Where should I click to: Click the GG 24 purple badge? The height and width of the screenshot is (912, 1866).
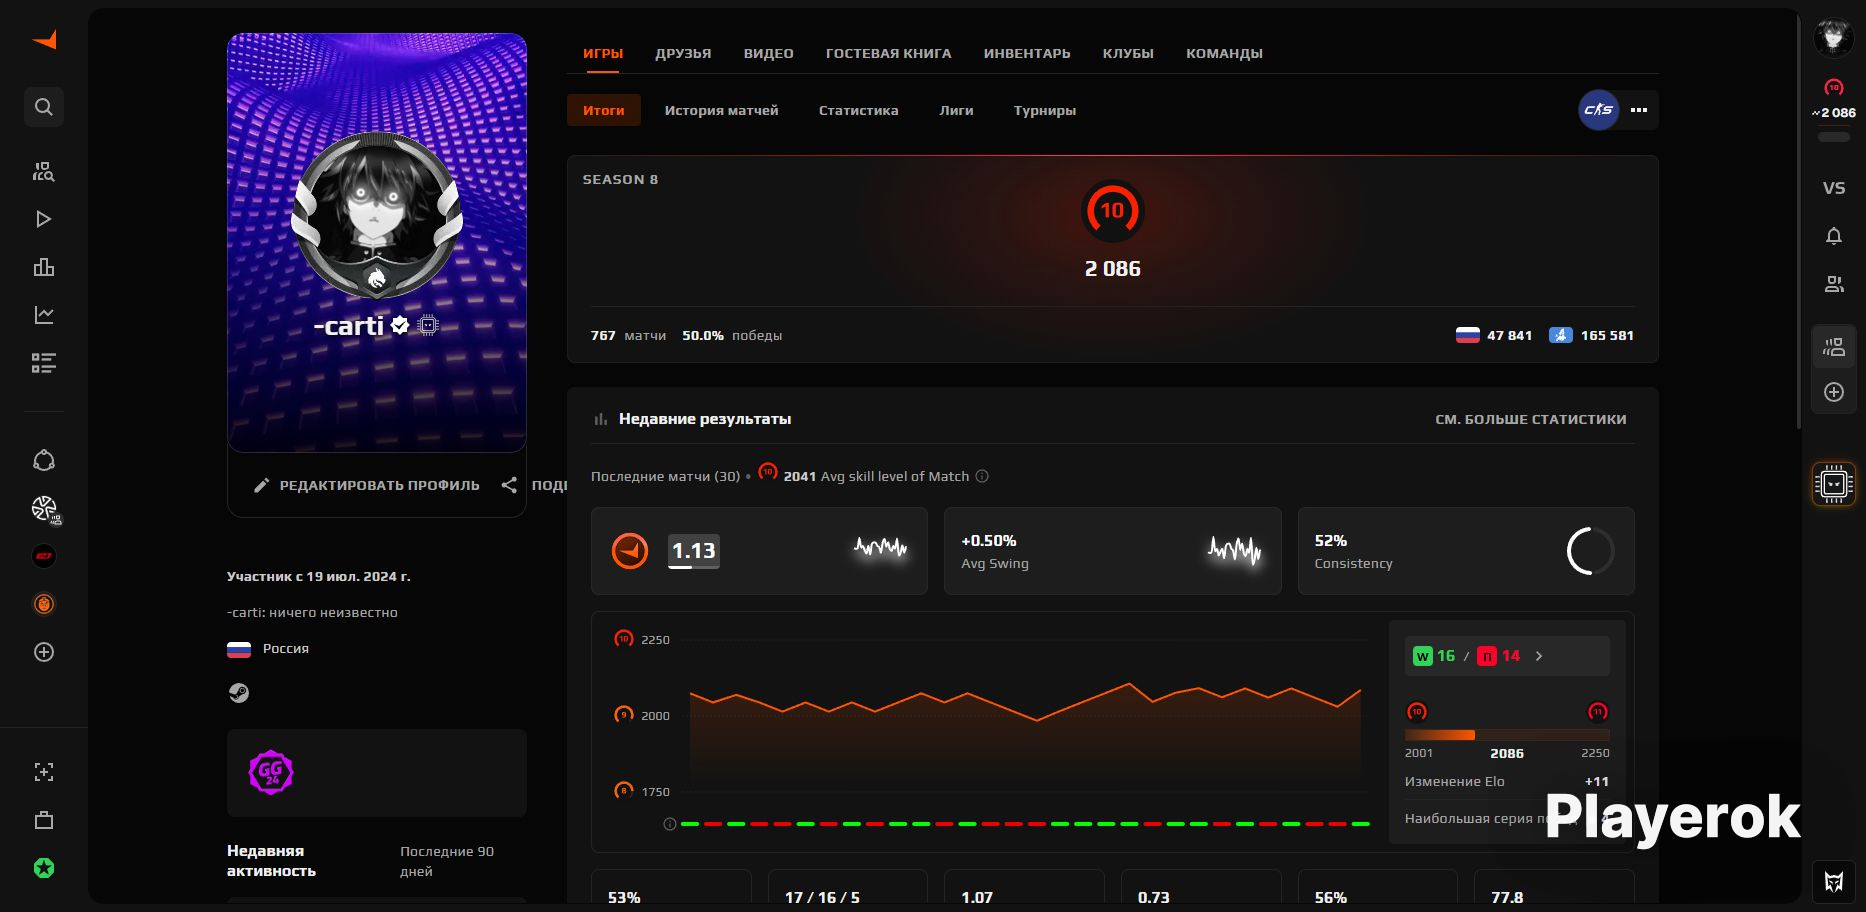270,772
